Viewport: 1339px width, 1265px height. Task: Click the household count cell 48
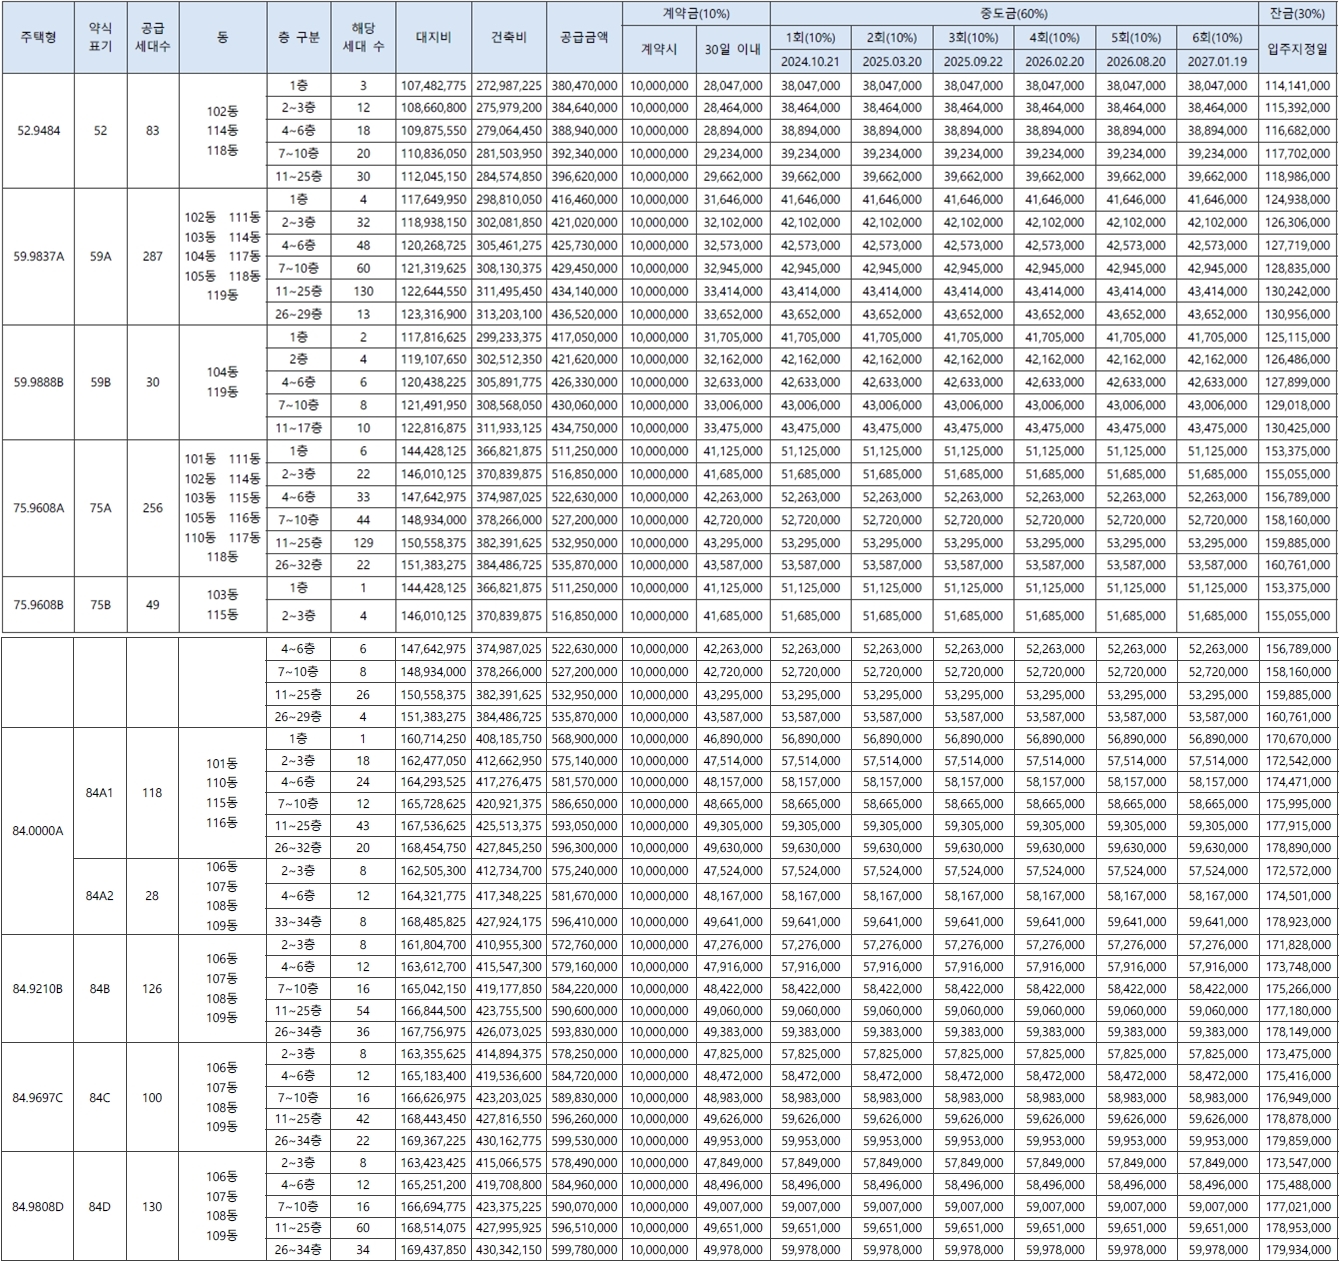coord(363,245)
